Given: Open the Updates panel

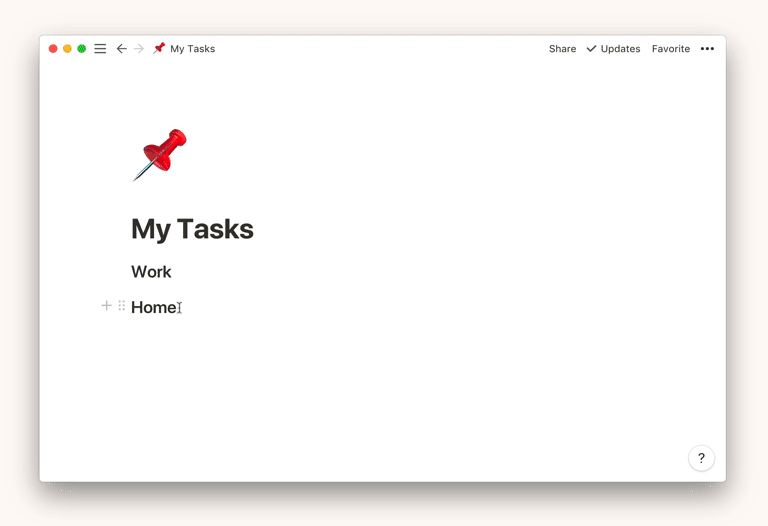Looking at the screenshot, I should [613, 49].
